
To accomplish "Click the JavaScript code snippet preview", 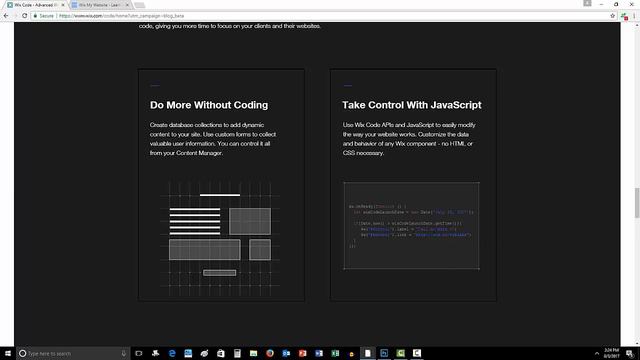I will [x=411, y=226].
